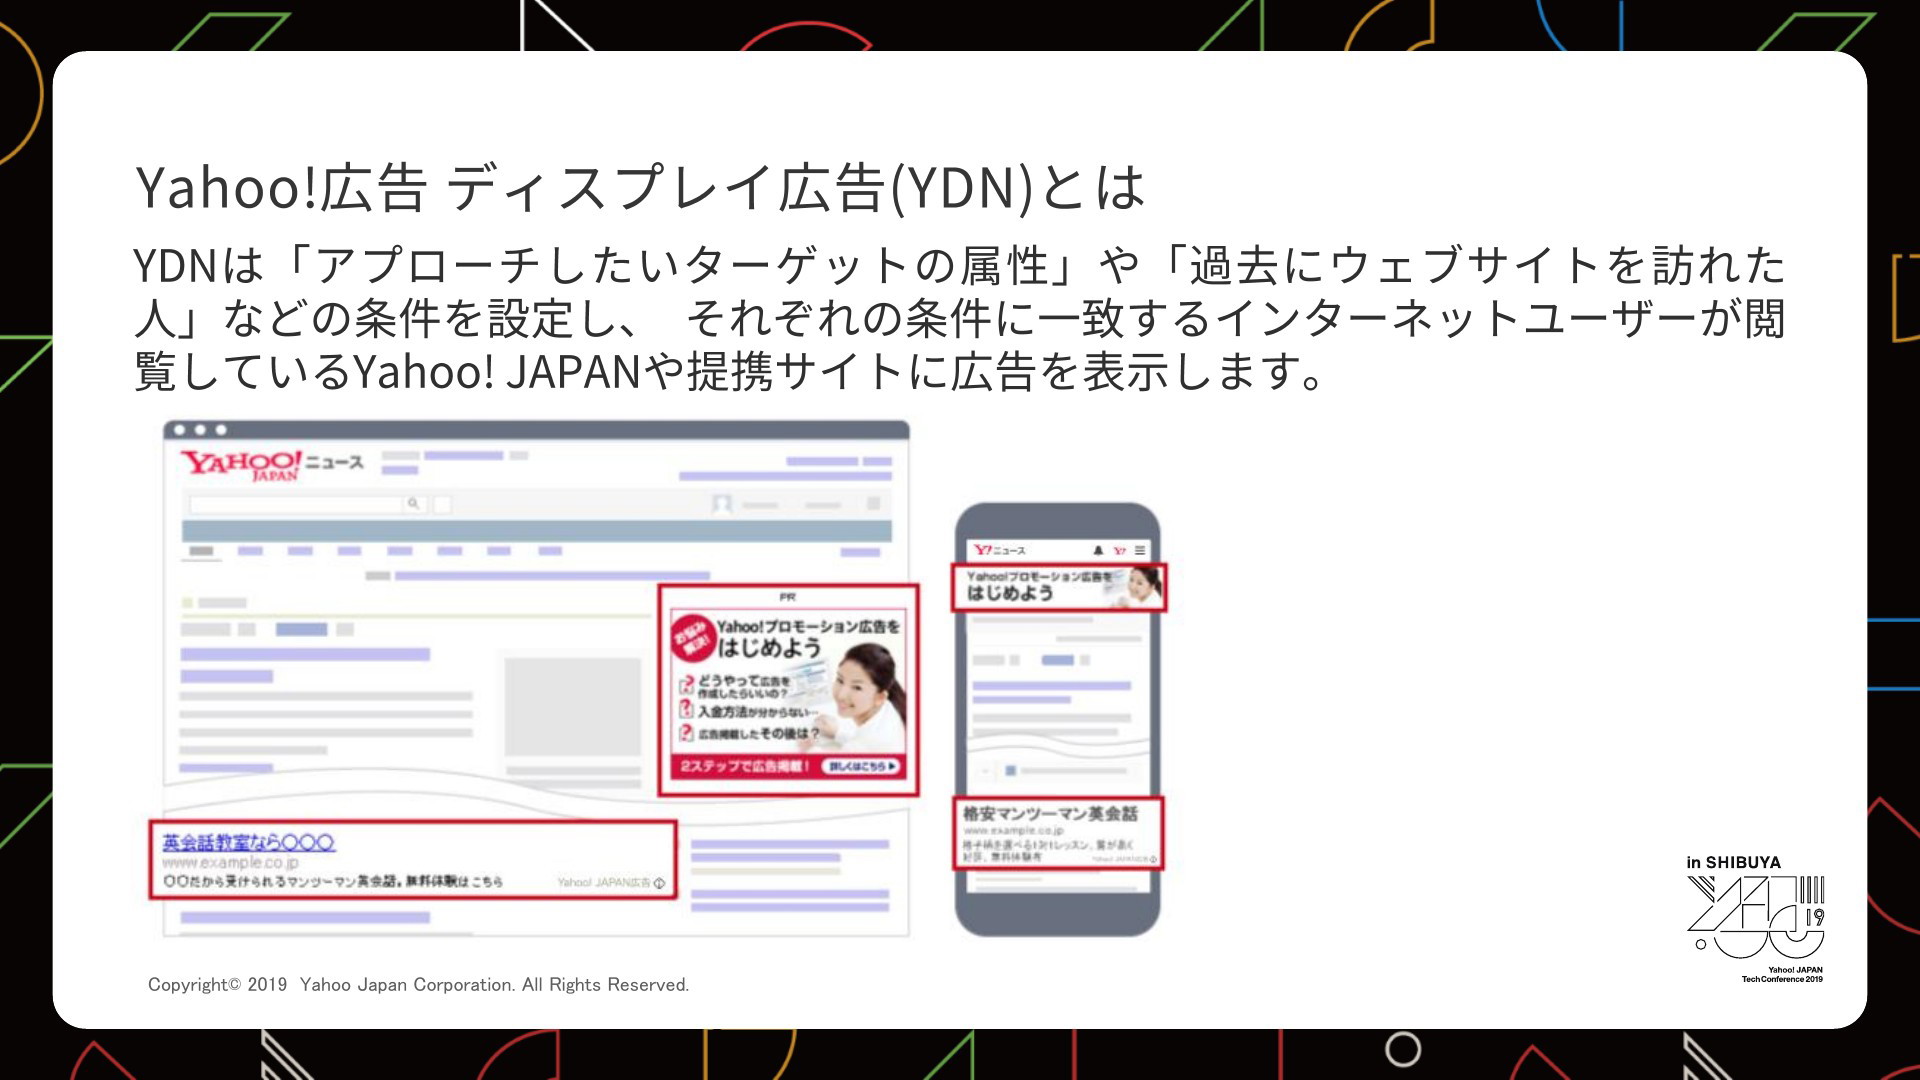Click the bell notification icon on phone

(1098, 550)
